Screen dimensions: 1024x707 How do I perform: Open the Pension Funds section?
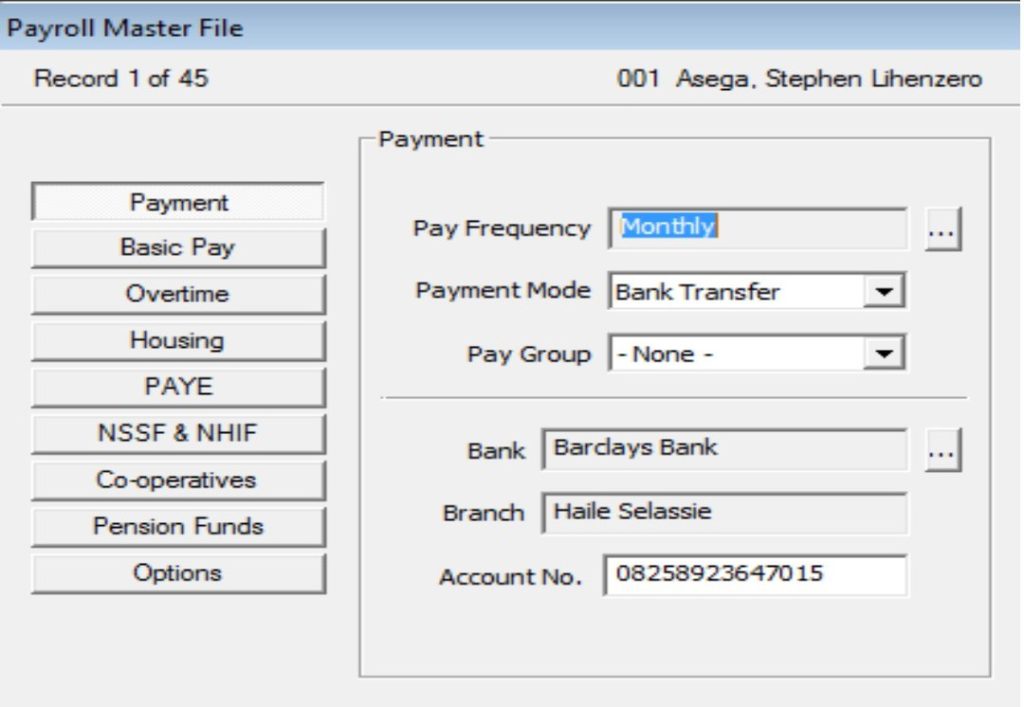click(177, 525)
